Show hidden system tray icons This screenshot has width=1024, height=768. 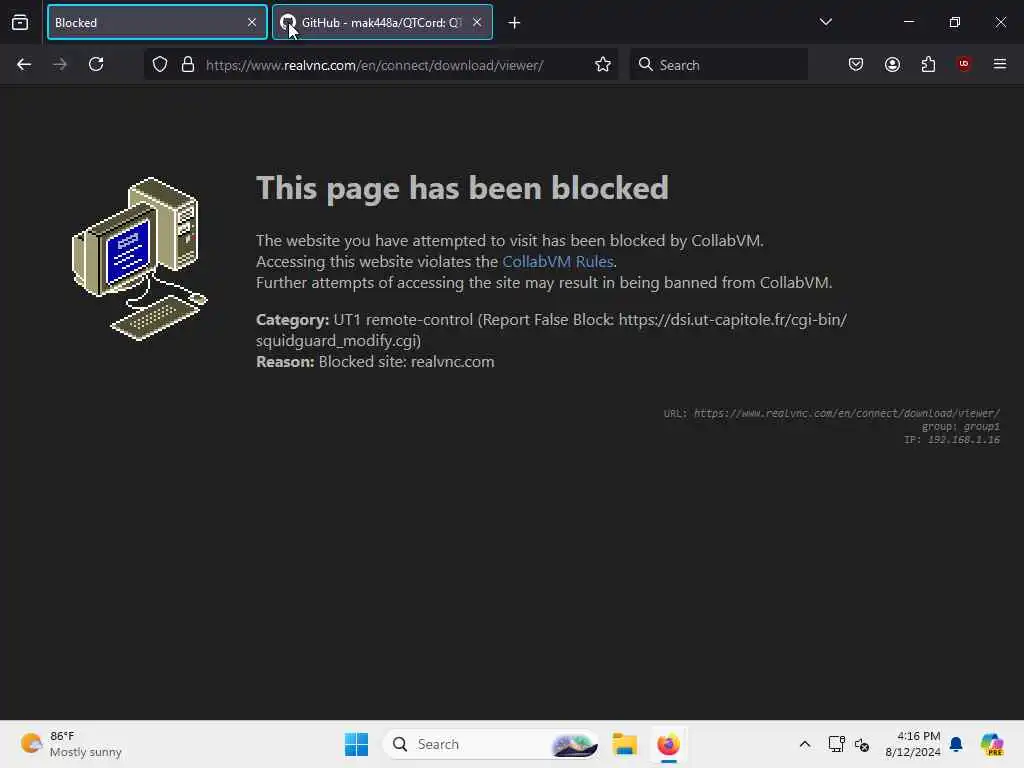[805, 744]
